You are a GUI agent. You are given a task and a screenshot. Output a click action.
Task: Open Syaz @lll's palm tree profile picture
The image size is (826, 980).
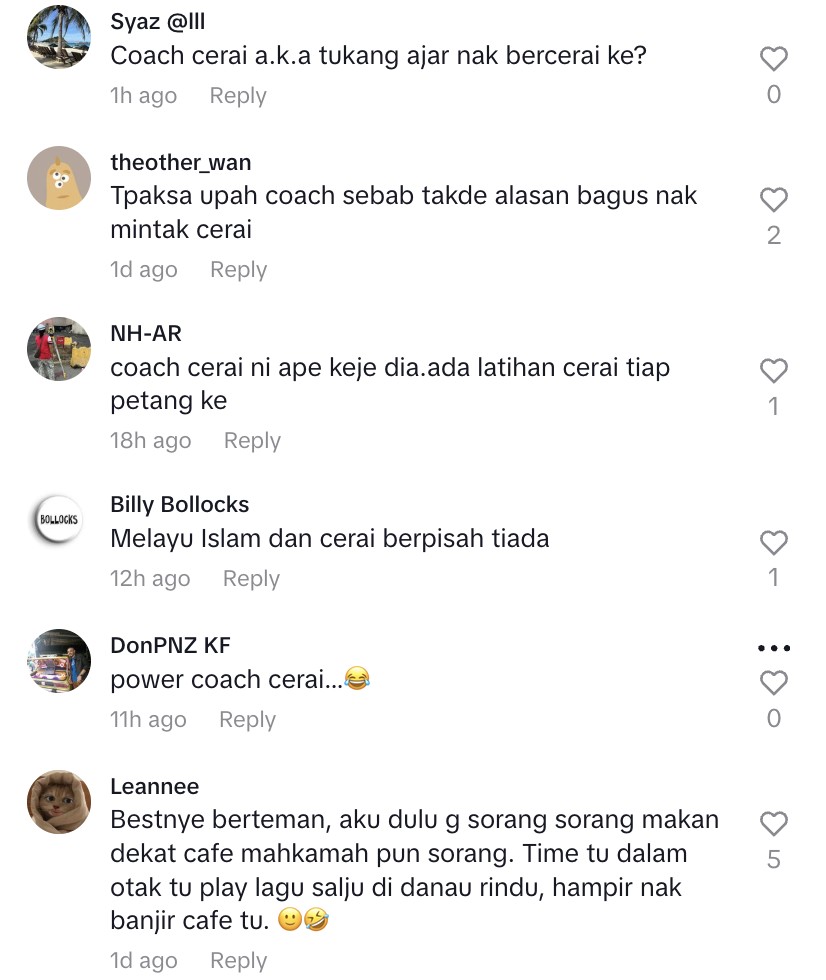point(59,37)
